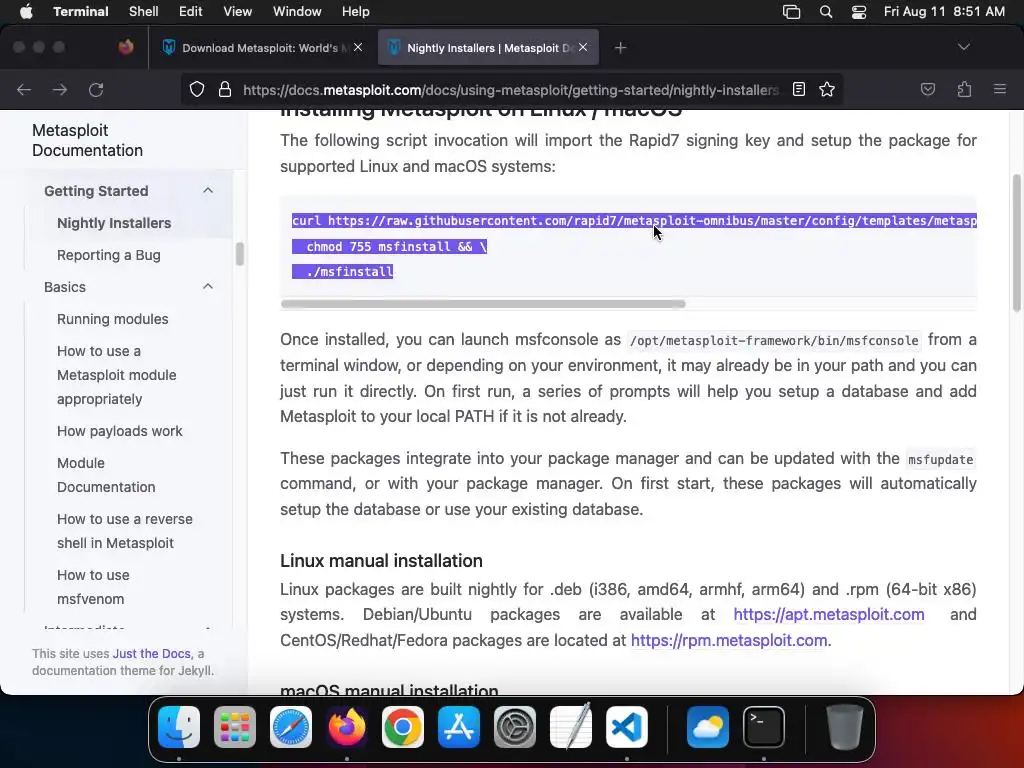Open the Edit menu

click(191, 12)
